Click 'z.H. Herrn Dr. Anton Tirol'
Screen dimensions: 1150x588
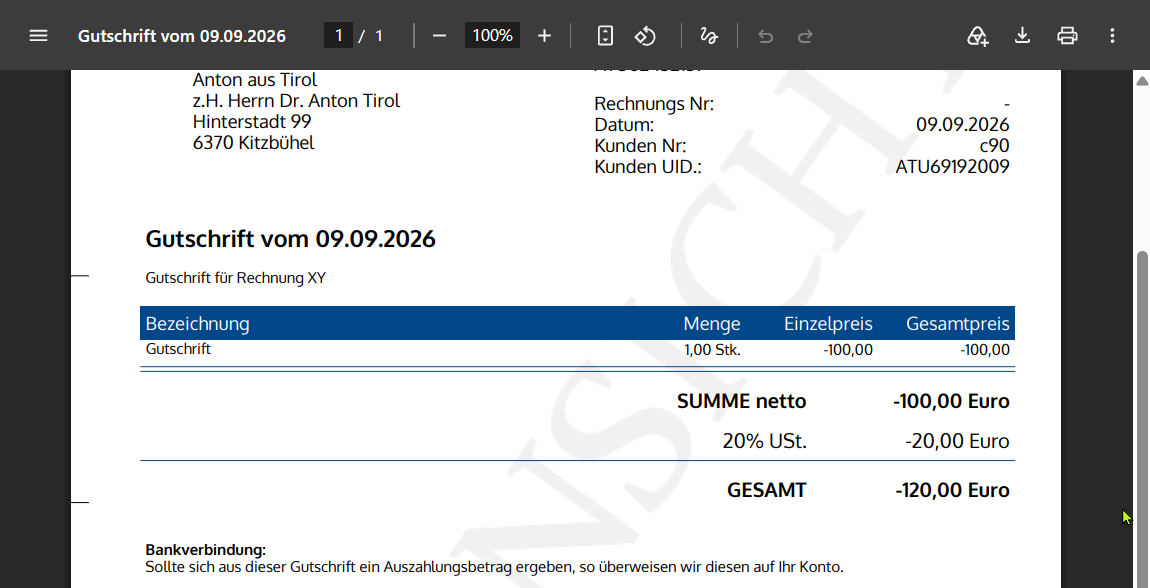point(296,100)
